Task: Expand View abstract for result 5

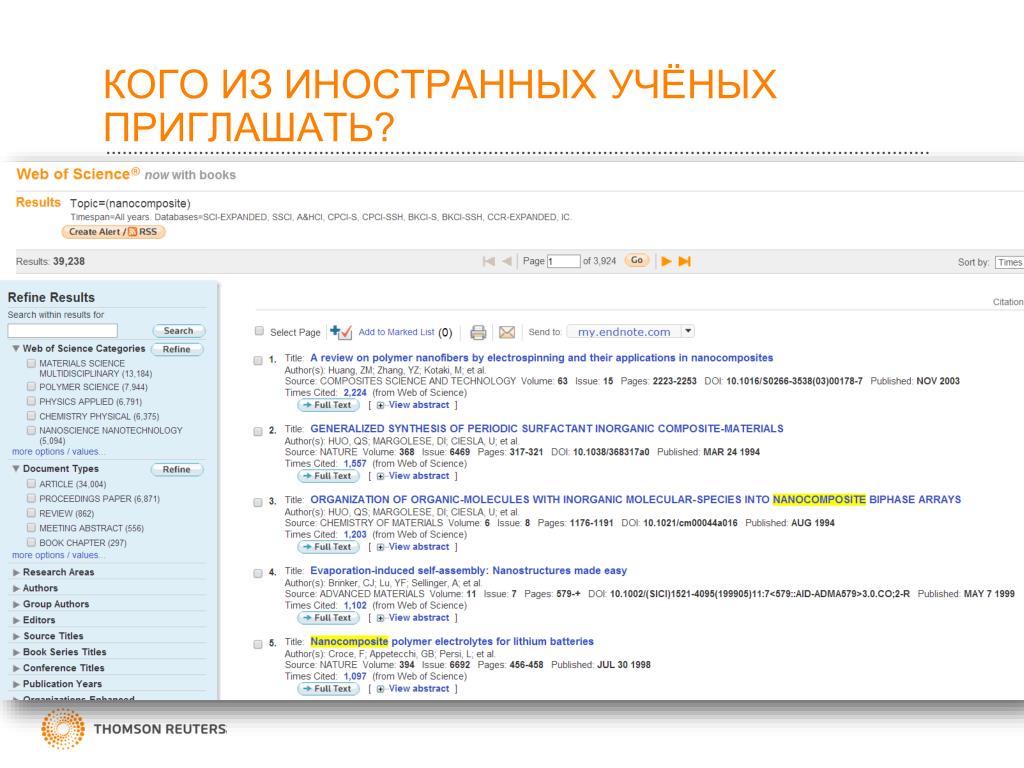Action: point(413,688)
